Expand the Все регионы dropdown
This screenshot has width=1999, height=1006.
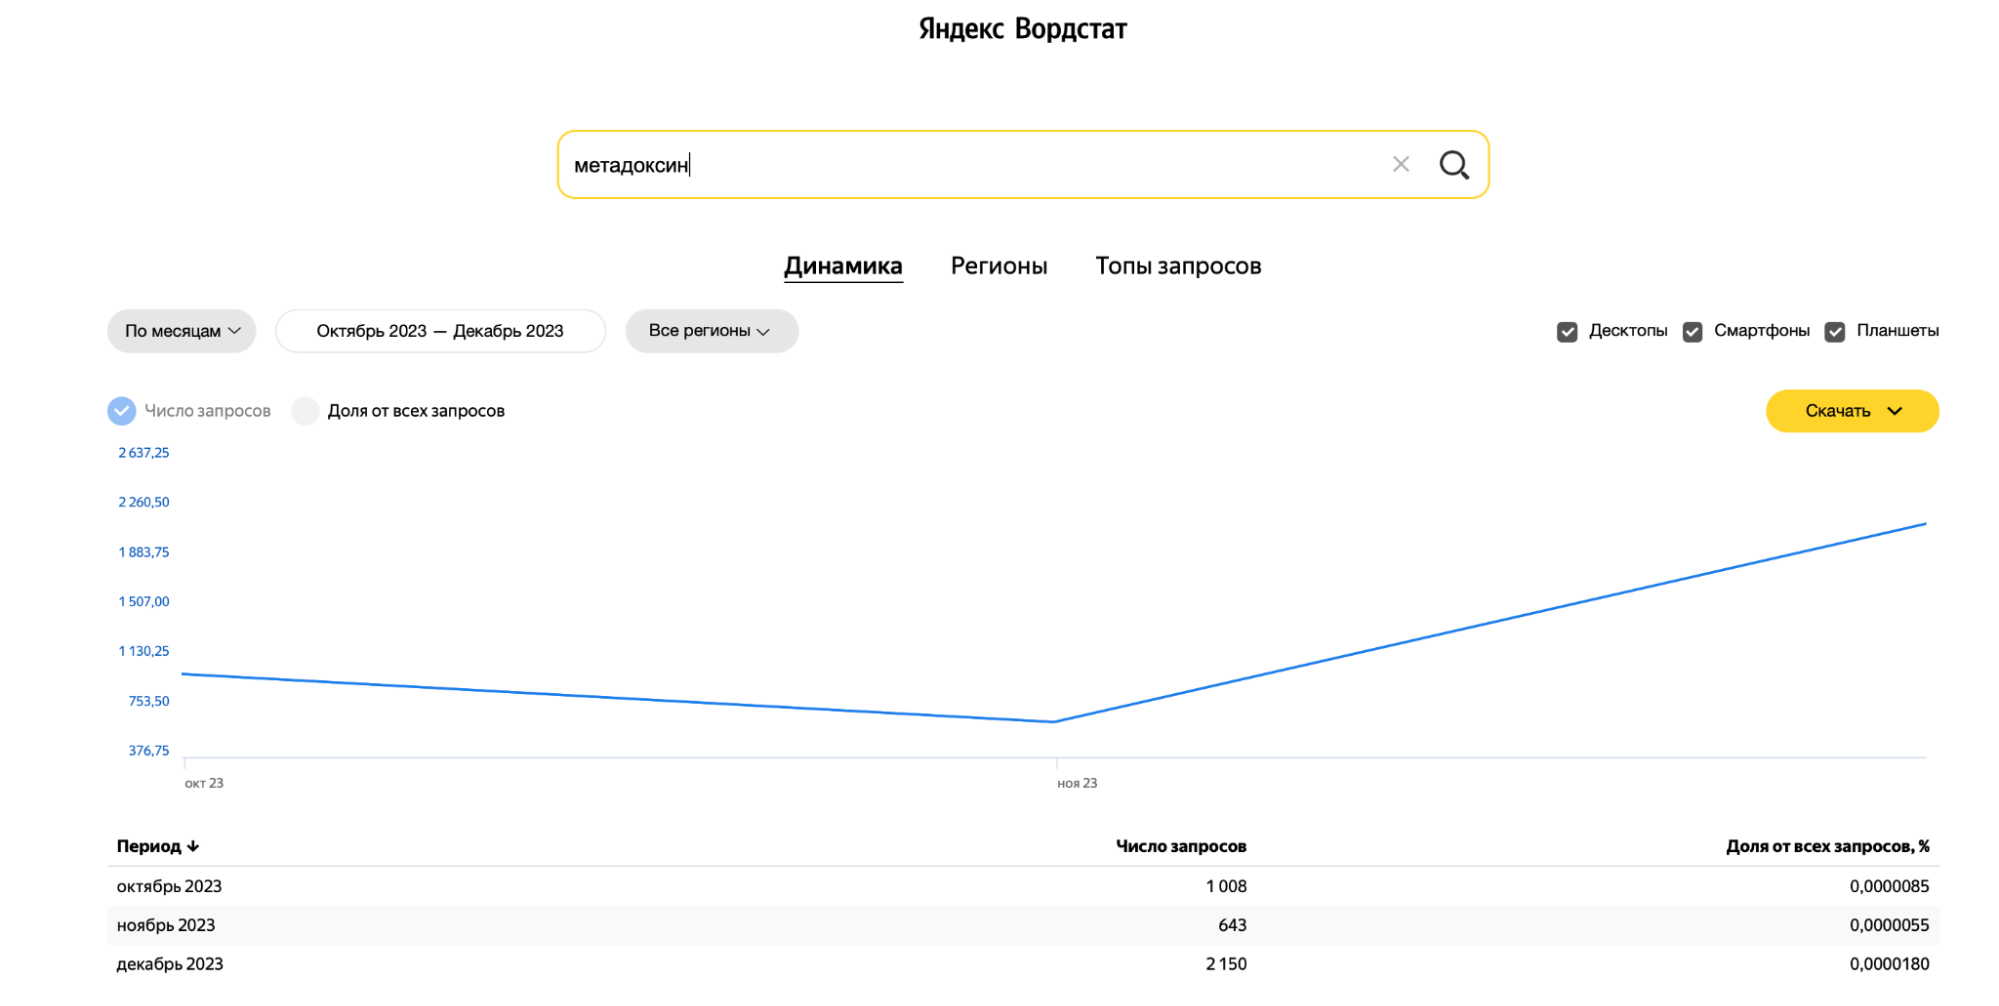click(x=711, y=331)
